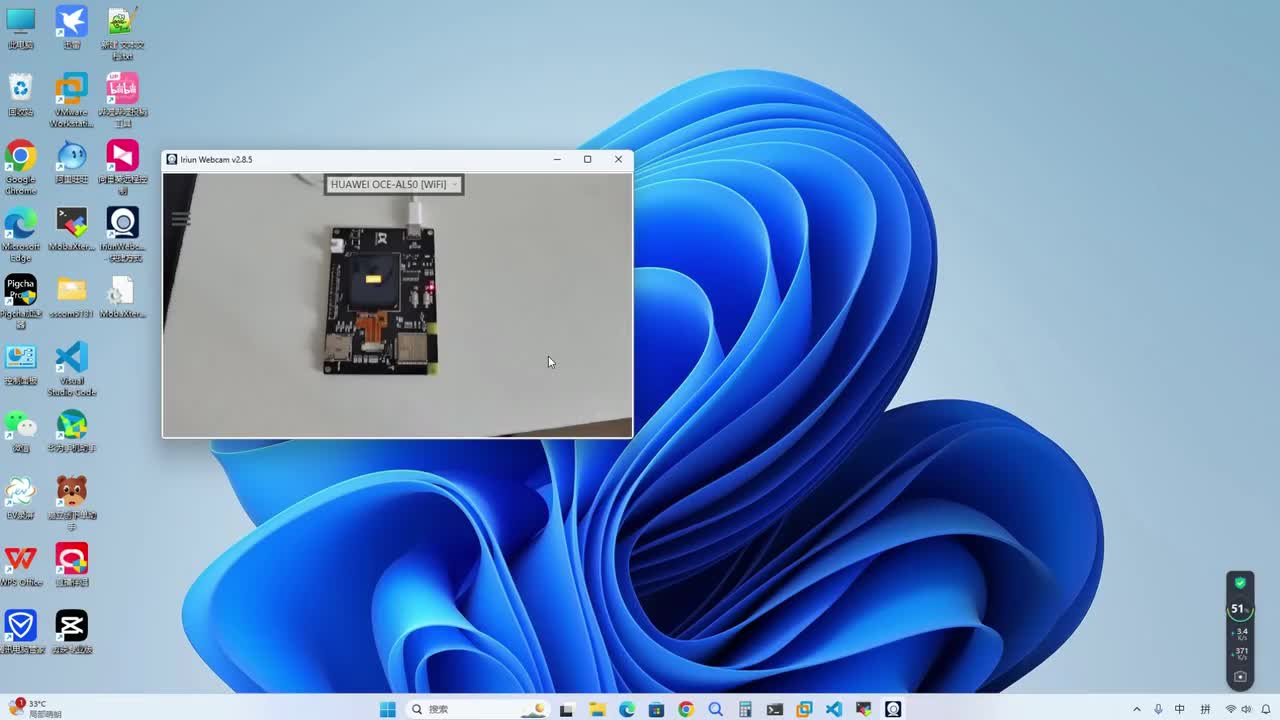
Task: Select the Xunlei bird desktop shortcut
Action: [71, 27]
